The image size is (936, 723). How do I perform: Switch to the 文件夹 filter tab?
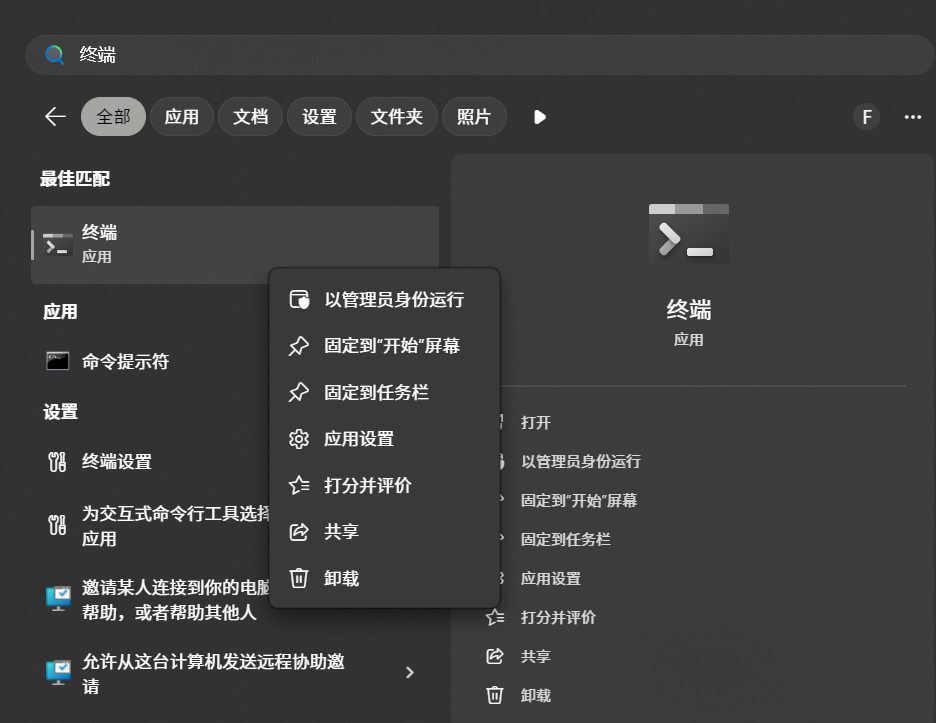pyautogui.click(x=396, y=116)
